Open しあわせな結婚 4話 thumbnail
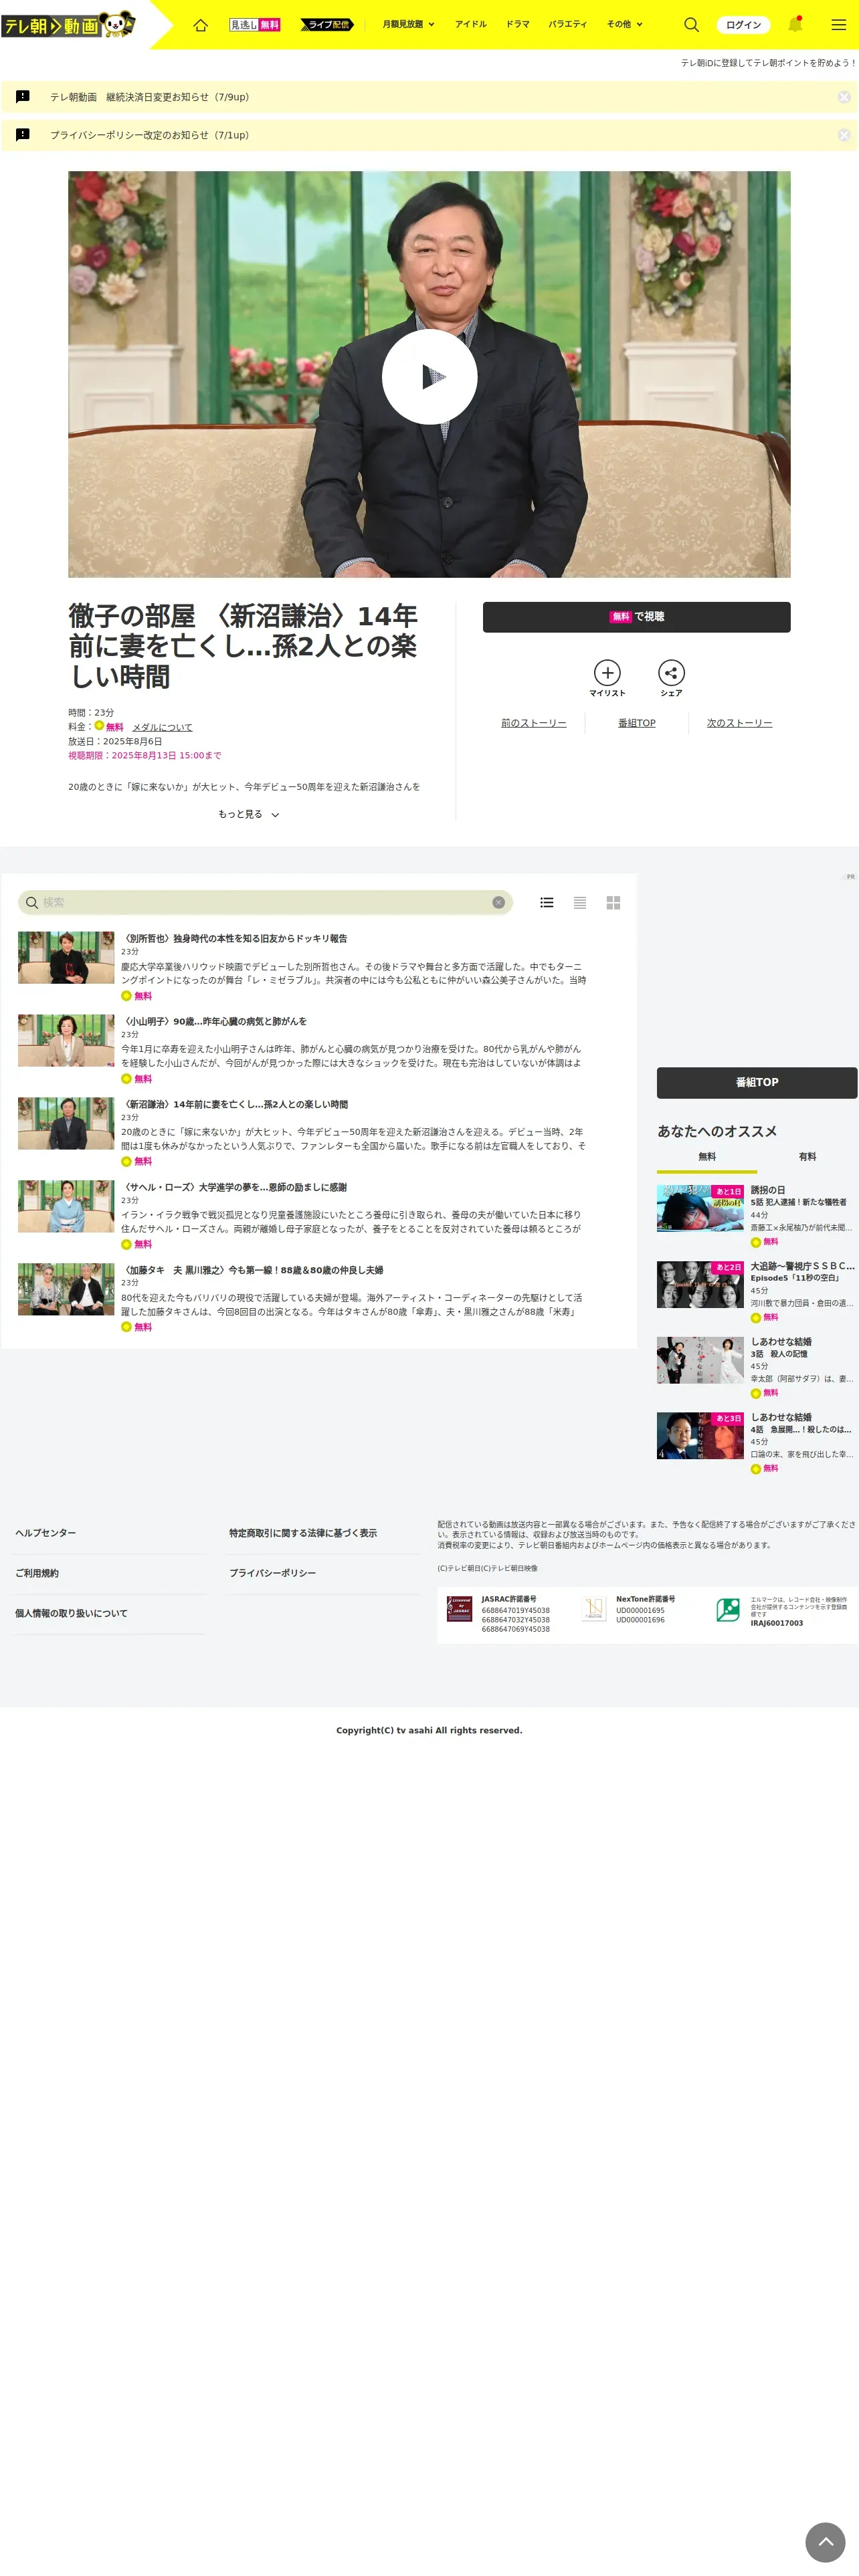This screenshot has width=859, height=2576. click(700, 1436)
